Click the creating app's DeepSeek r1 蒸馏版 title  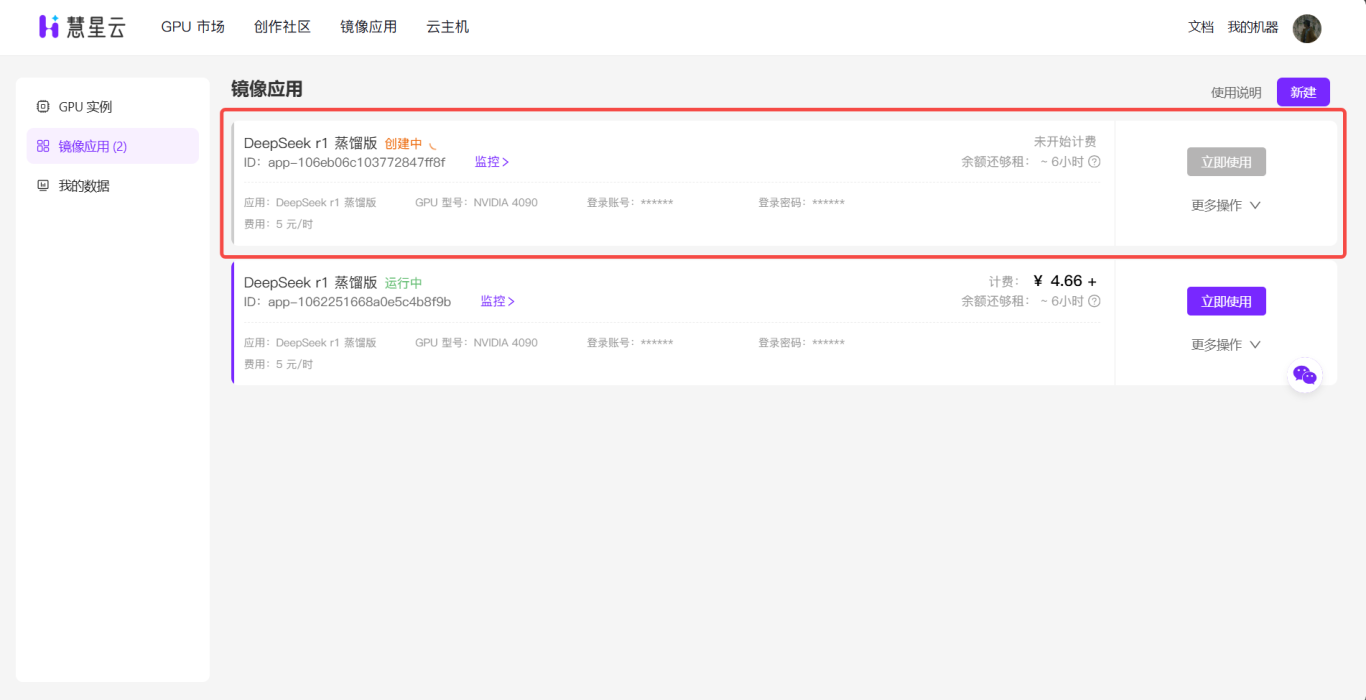pyautogui.click(x=311, y=143)
